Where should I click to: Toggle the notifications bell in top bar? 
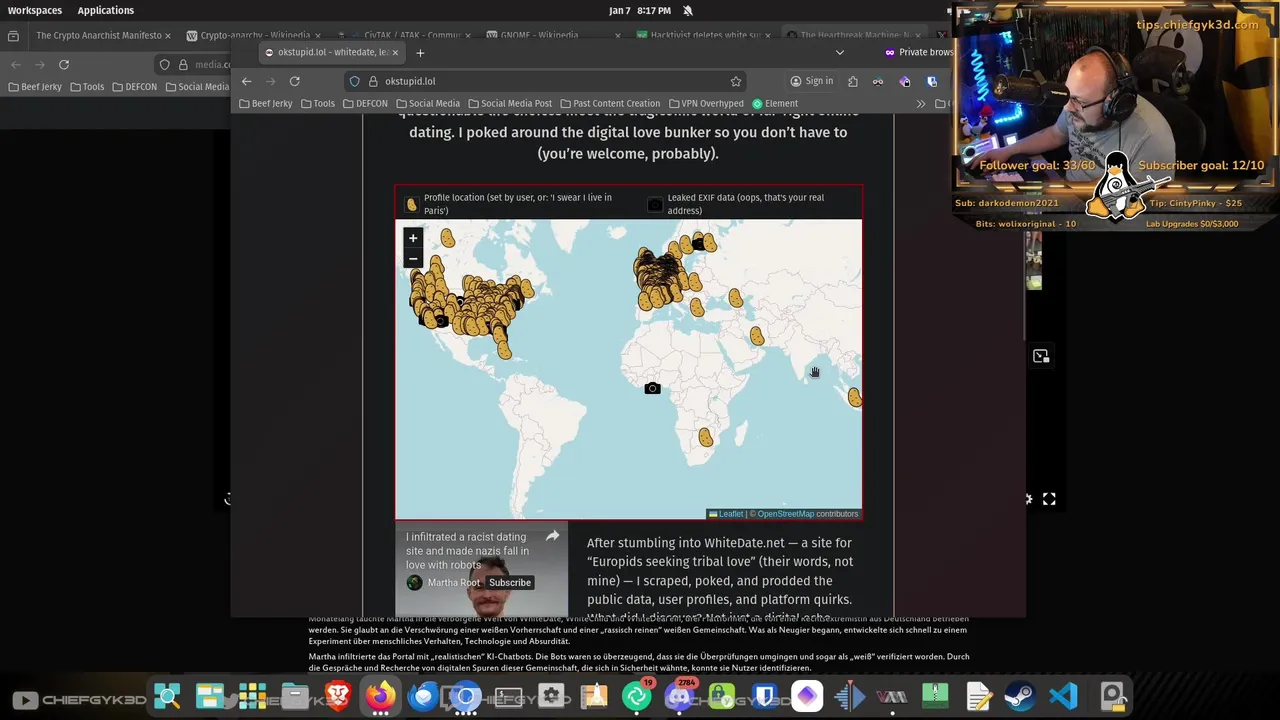688,10
